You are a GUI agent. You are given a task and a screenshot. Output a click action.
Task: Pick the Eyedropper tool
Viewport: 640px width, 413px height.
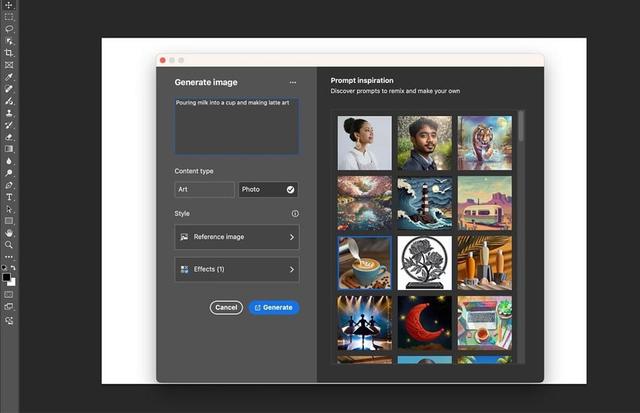point(9,77)
